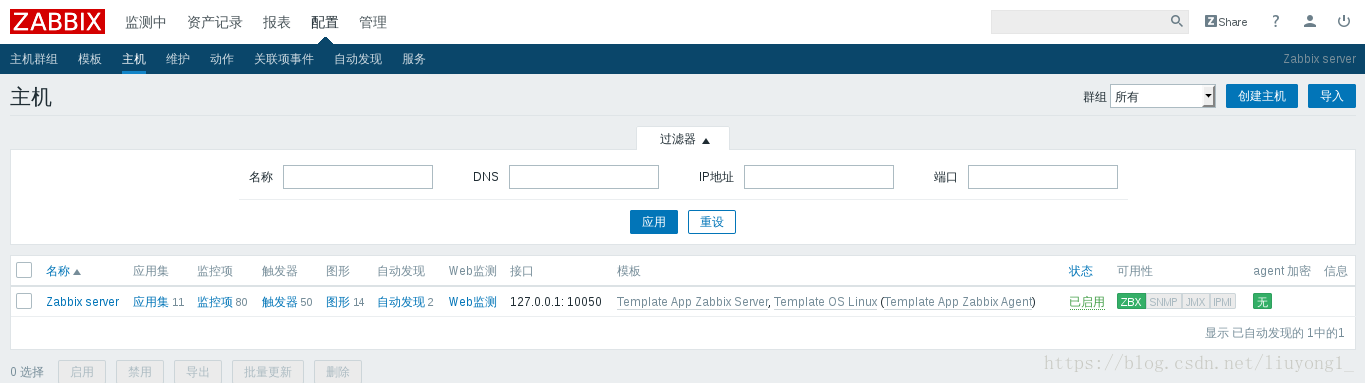Image resolution: width=1365 pixels, height=383 pixels.
Task: Open the 管理 top menu
Action: (373, 22)
